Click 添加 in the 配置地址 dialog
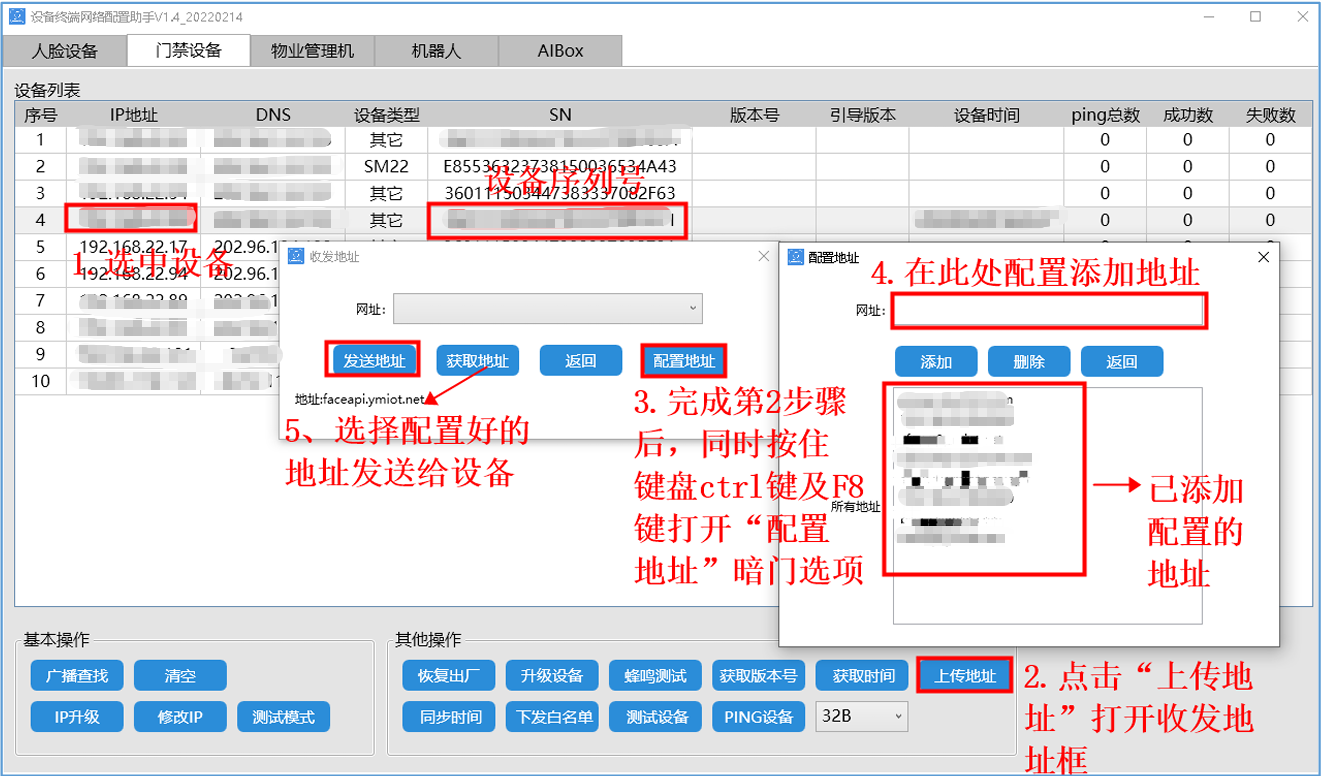Screen dimensions: 1321x776 click(x=936, y=362)
